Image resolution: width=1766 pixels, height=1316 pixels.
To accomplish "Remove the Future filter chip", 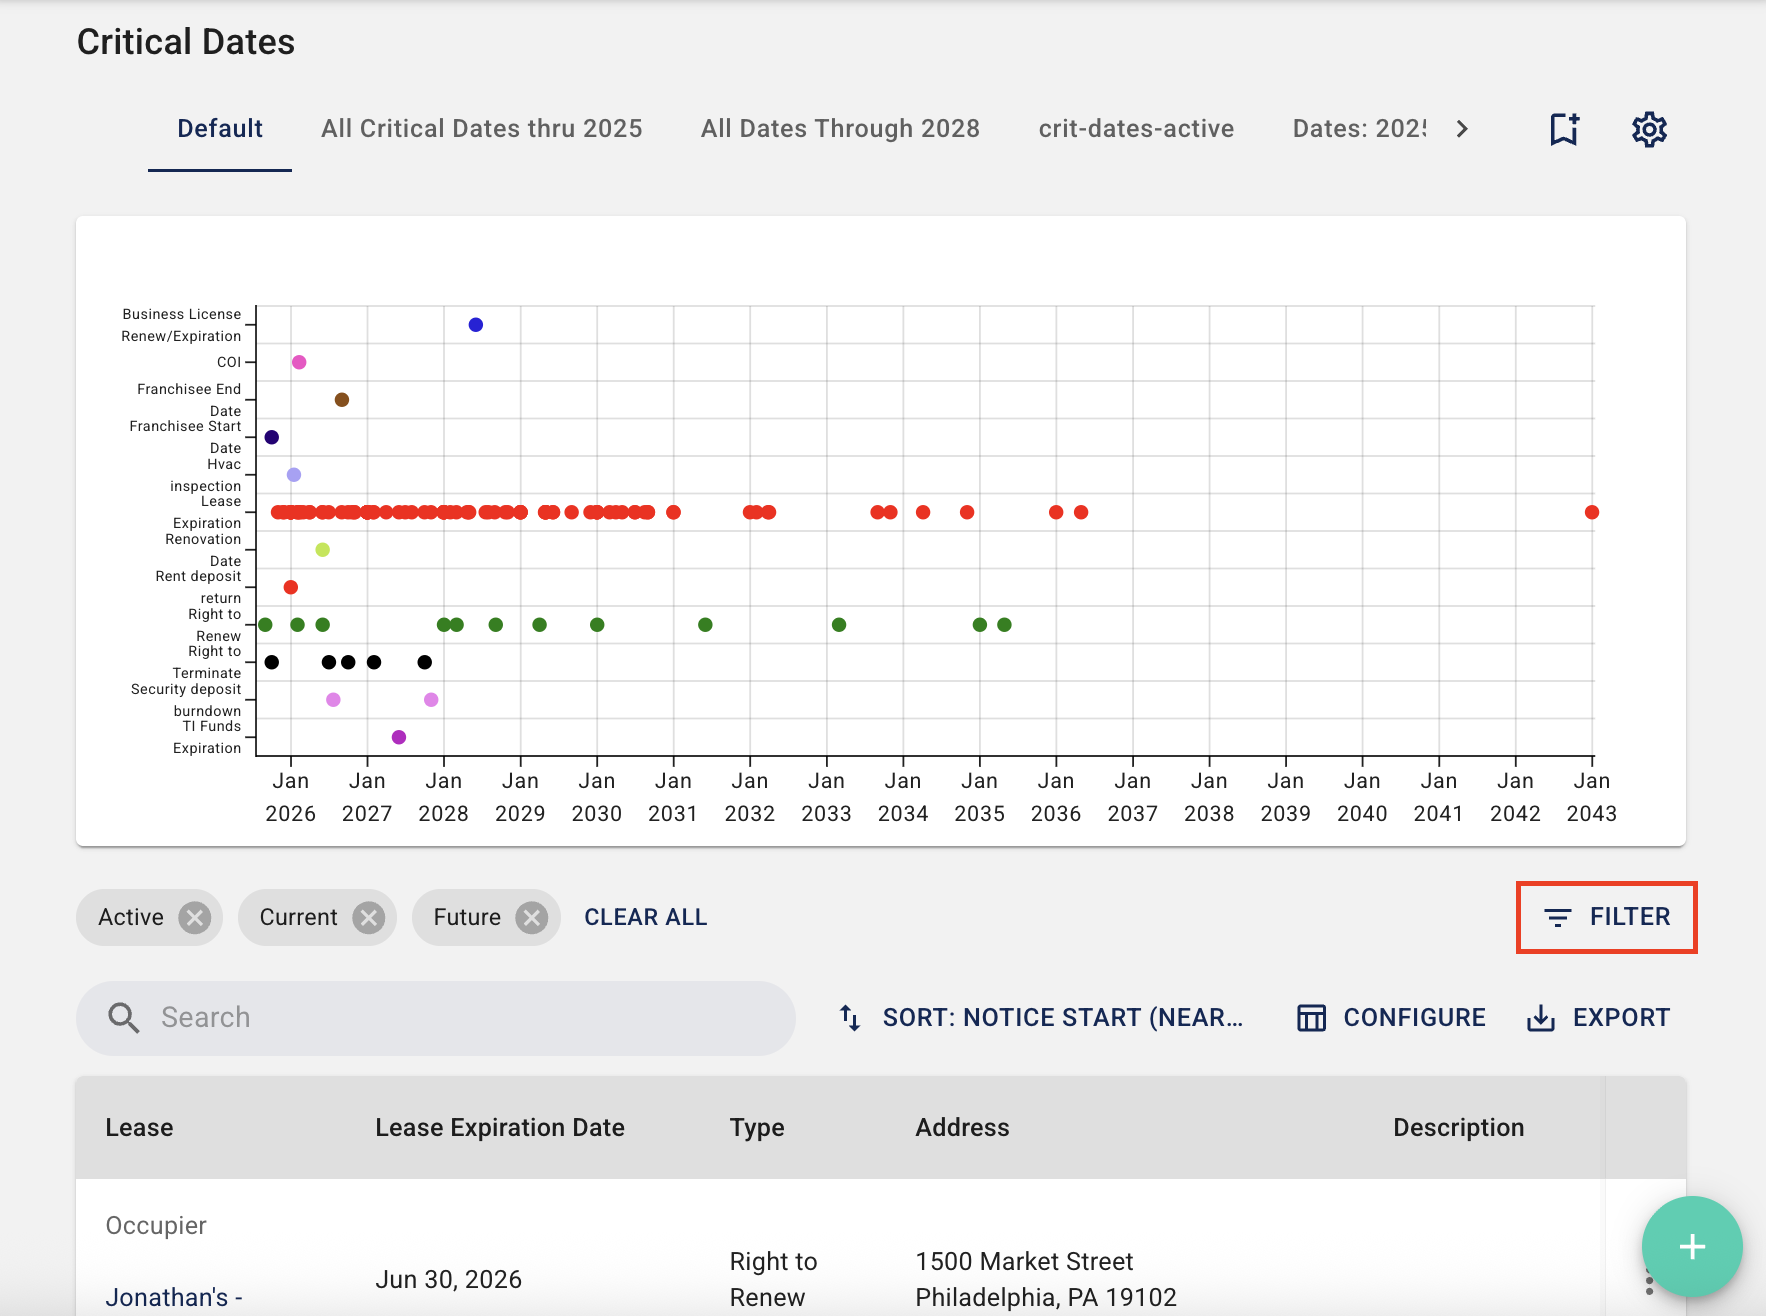I will pos(532,917).
